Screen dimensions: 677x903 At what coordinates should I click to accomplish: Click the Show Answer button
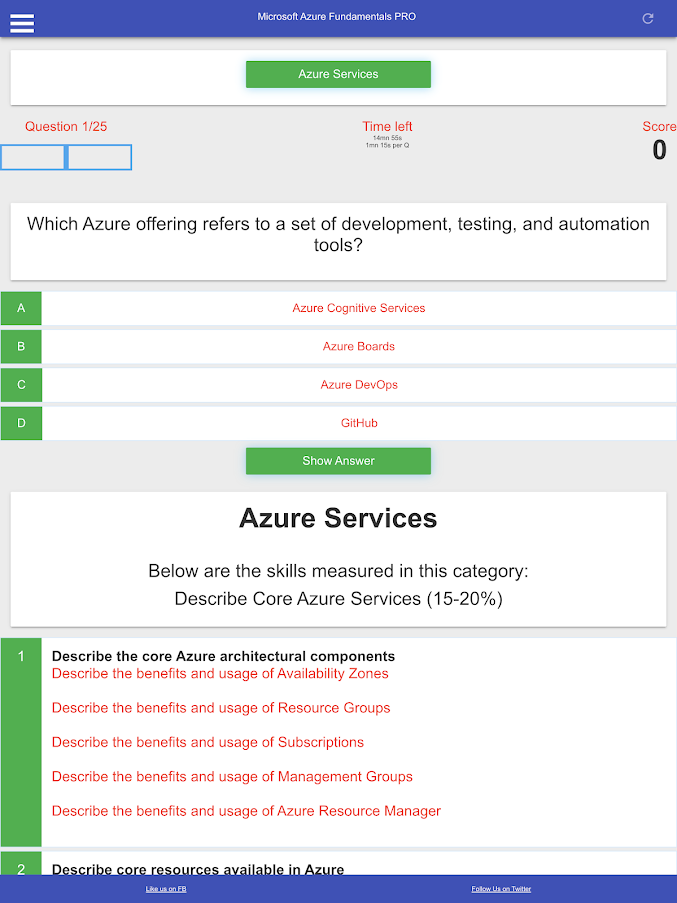click(x=338, y=461)
